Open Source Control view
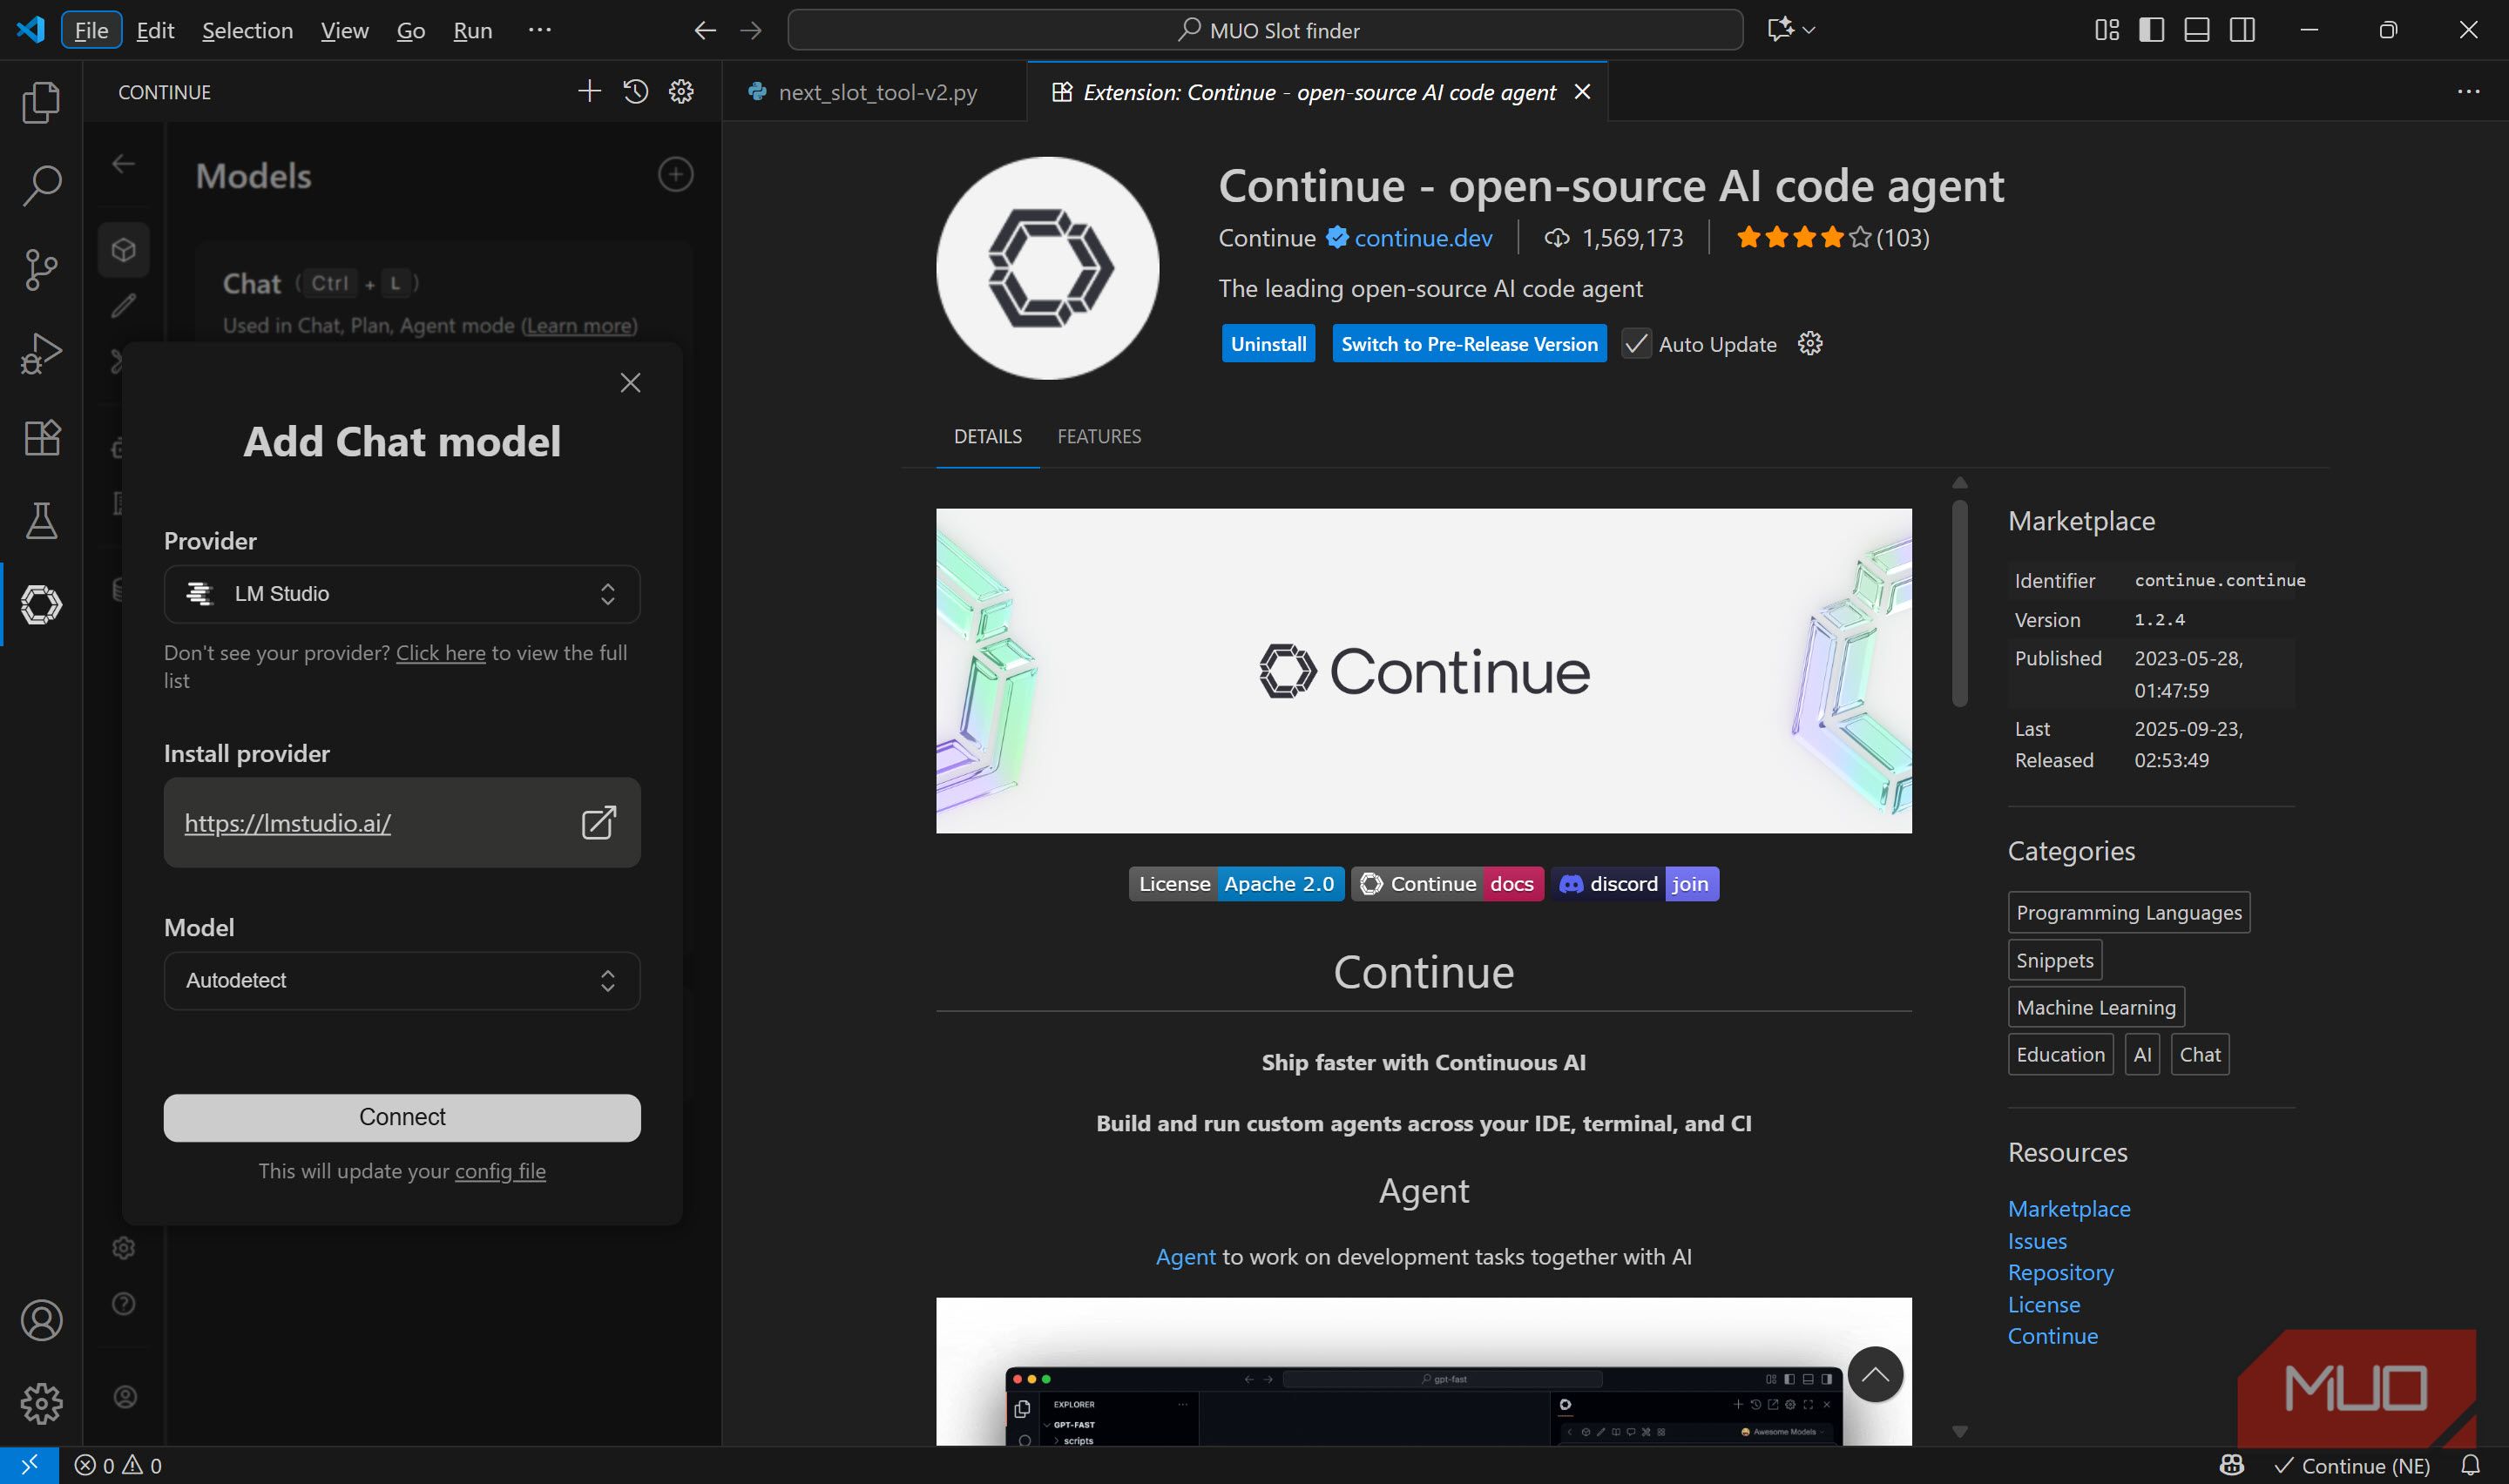2509x1484 pixels. point(41,269)
